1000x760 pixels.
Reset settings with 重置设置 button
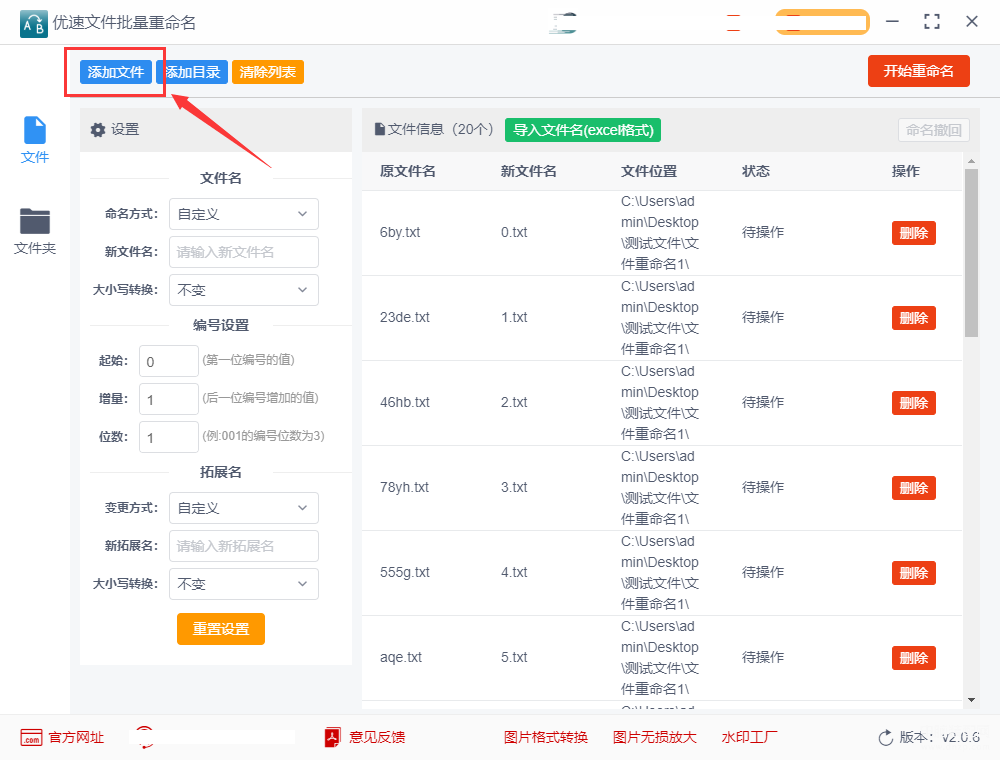(x=221, y=629)
